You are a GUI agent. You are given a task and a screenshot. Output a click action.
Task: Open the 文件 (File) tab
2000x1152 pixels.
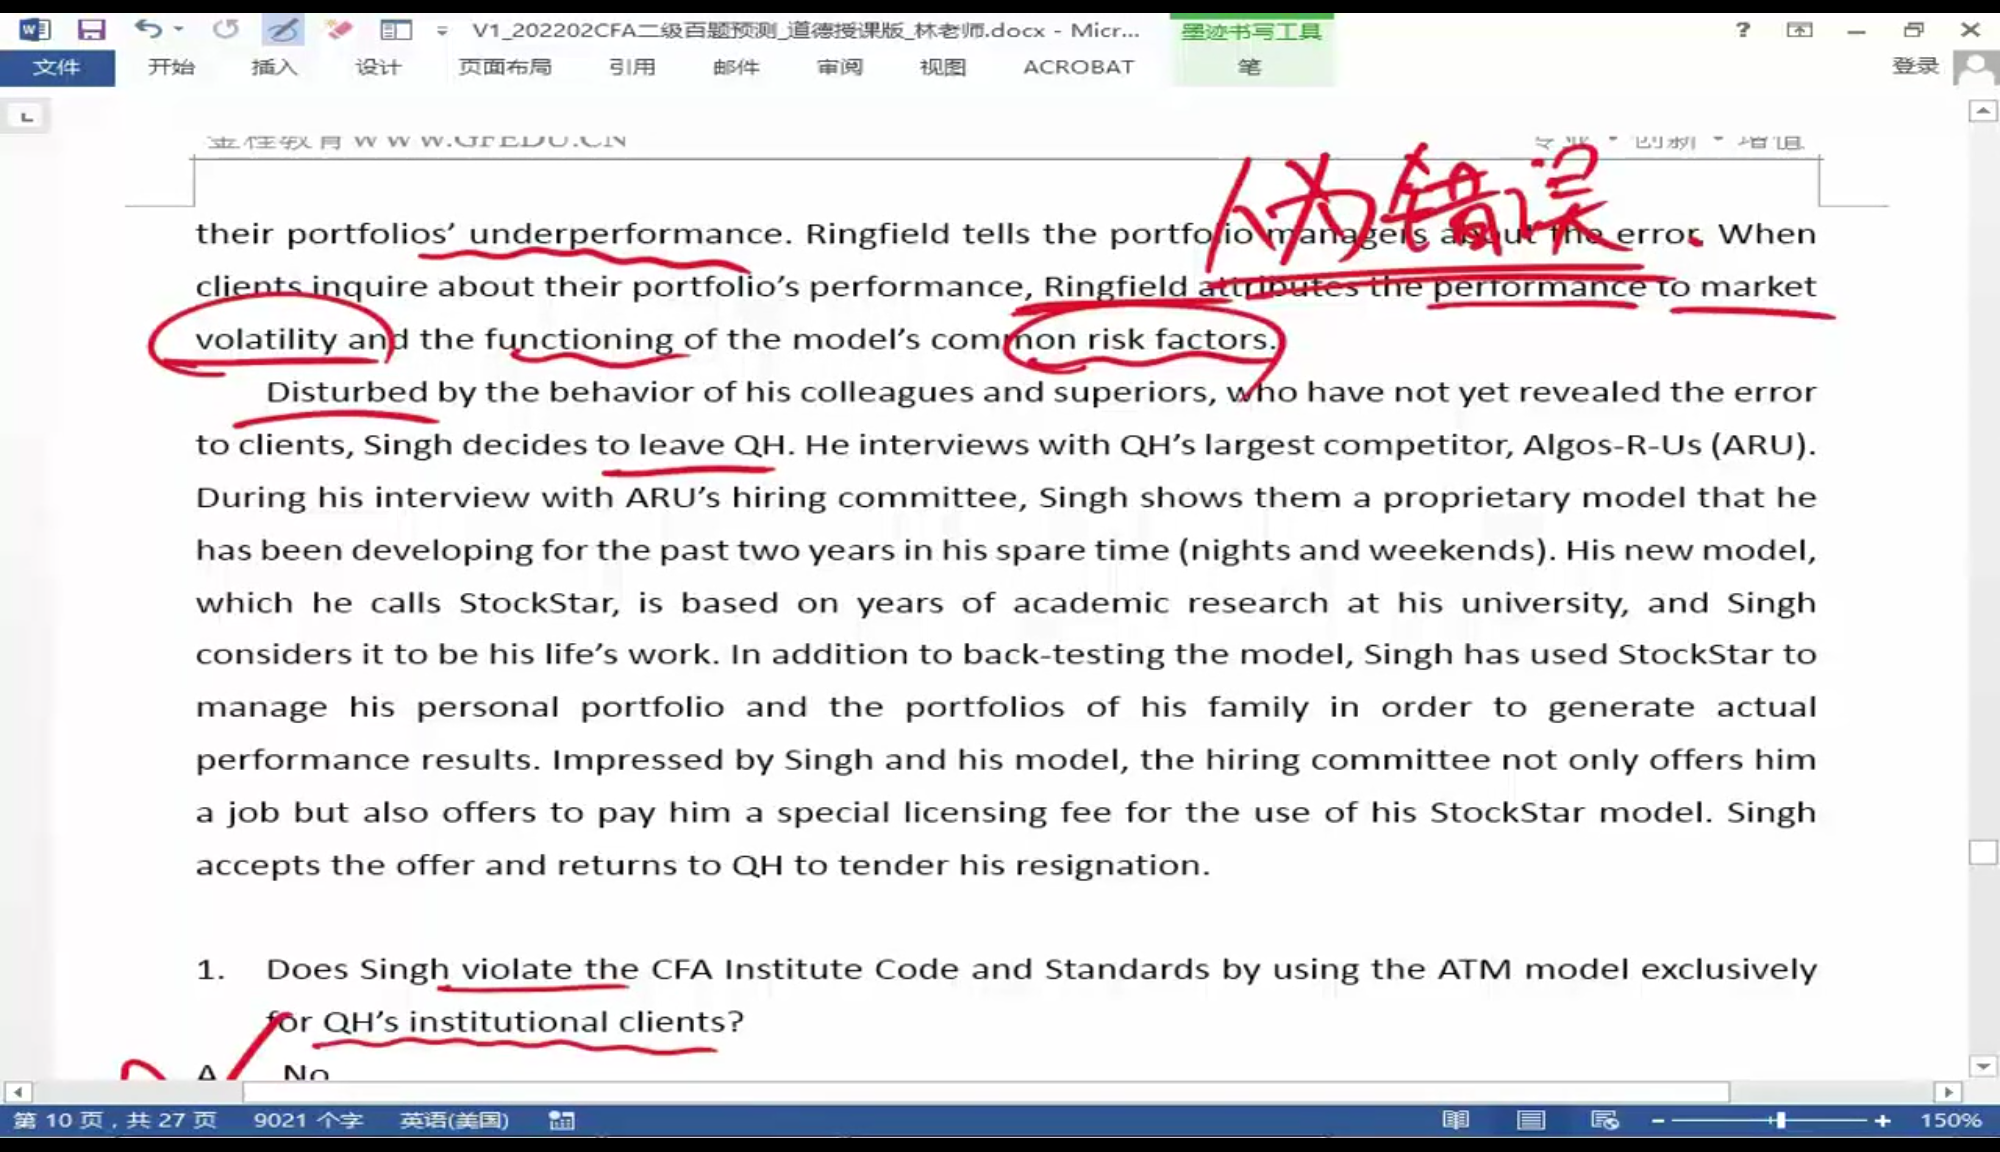point(56,67)
